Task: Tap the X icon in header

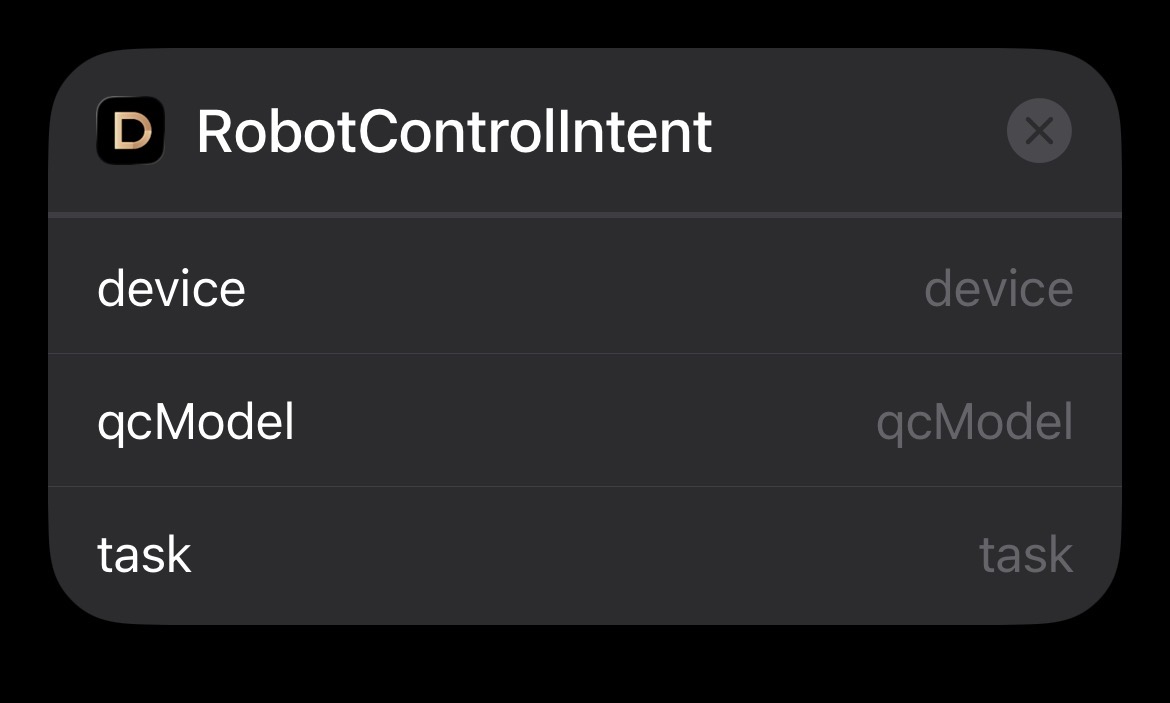Action: pyautogui.click(x=1039, y=130)
